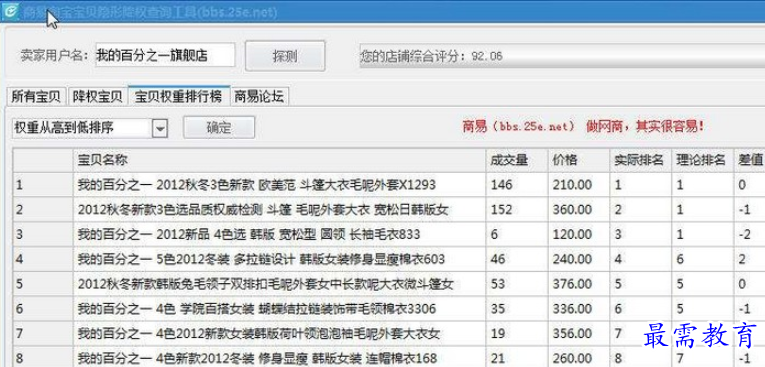Focus the 卖家用户名 input field
Viewport: 765px width, 367px height.
click(165, 55)
